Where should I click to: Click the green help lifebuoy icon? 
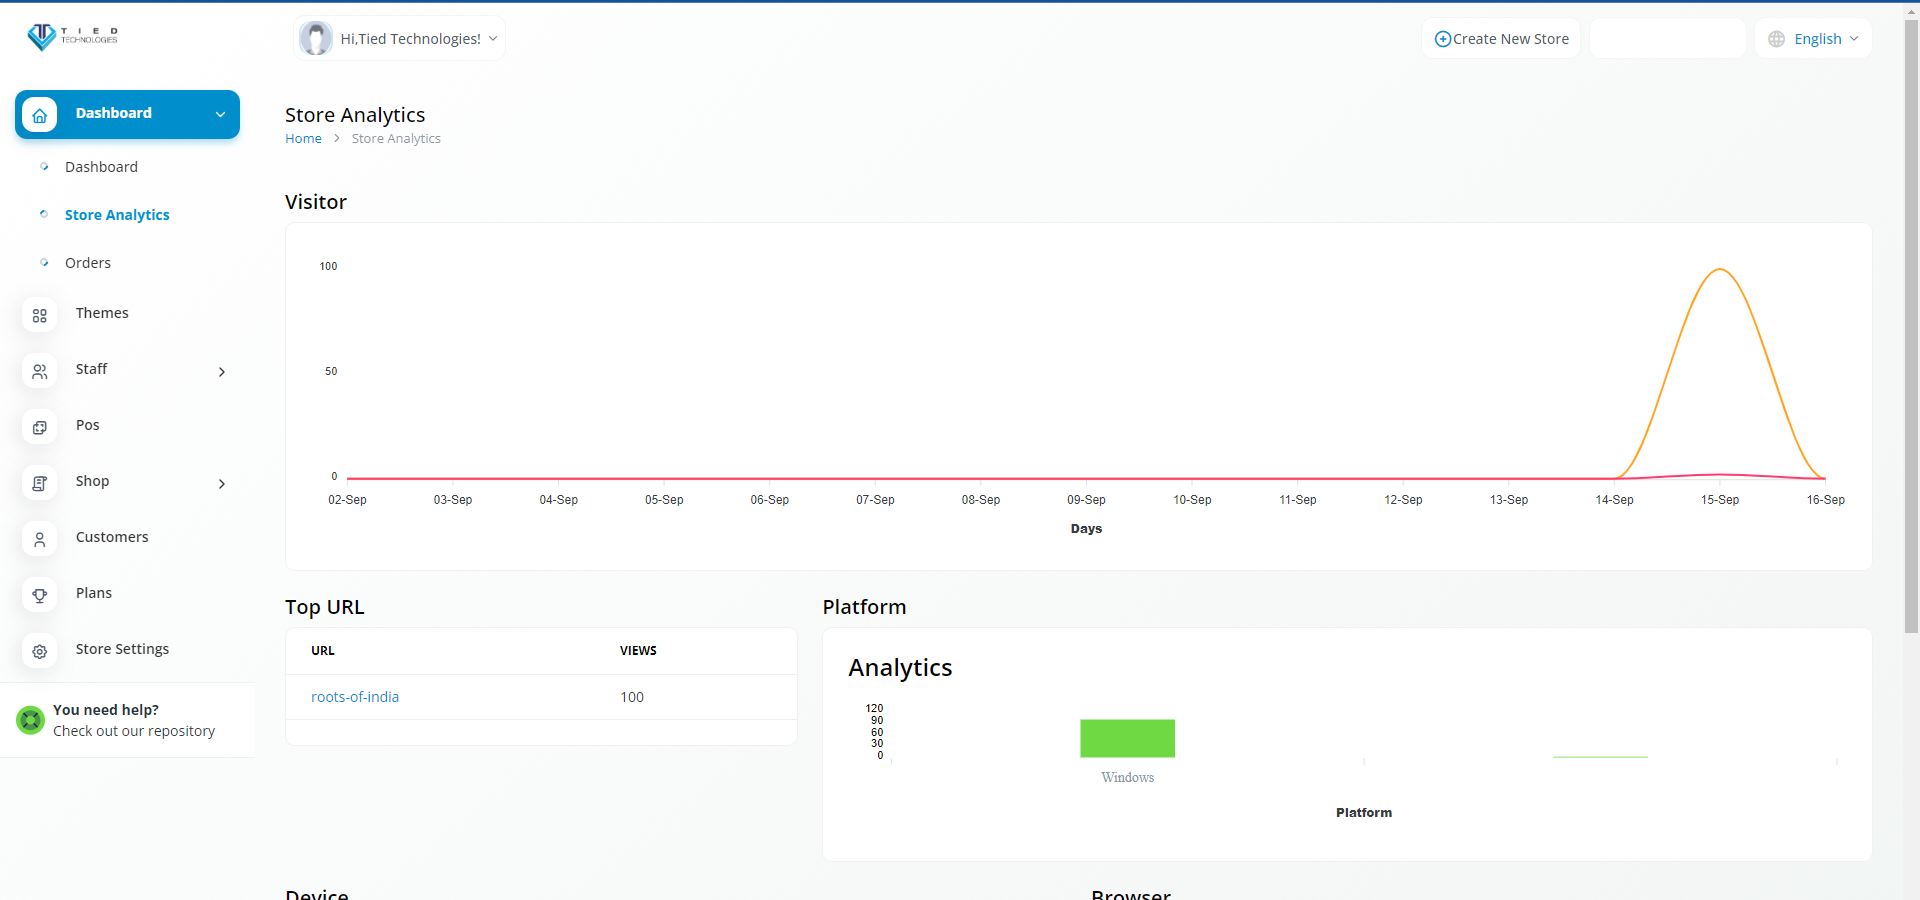click(x=31, y=720)
